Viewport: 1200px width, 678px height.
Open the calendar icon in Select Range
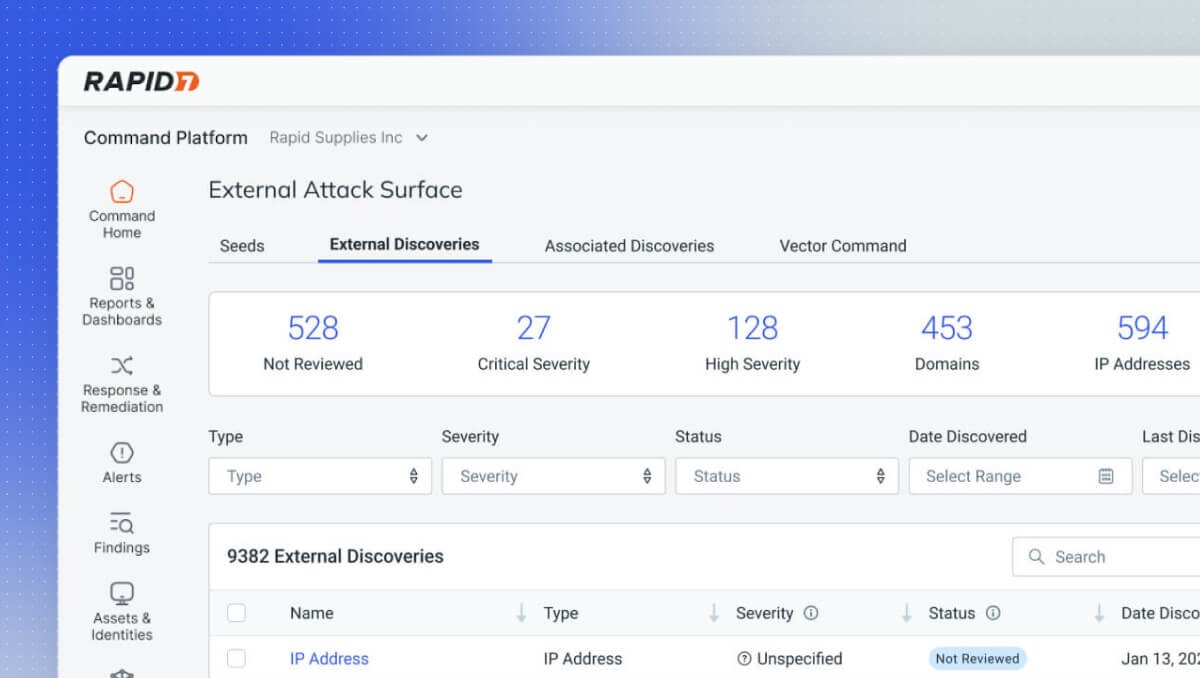click(1106, 476)
